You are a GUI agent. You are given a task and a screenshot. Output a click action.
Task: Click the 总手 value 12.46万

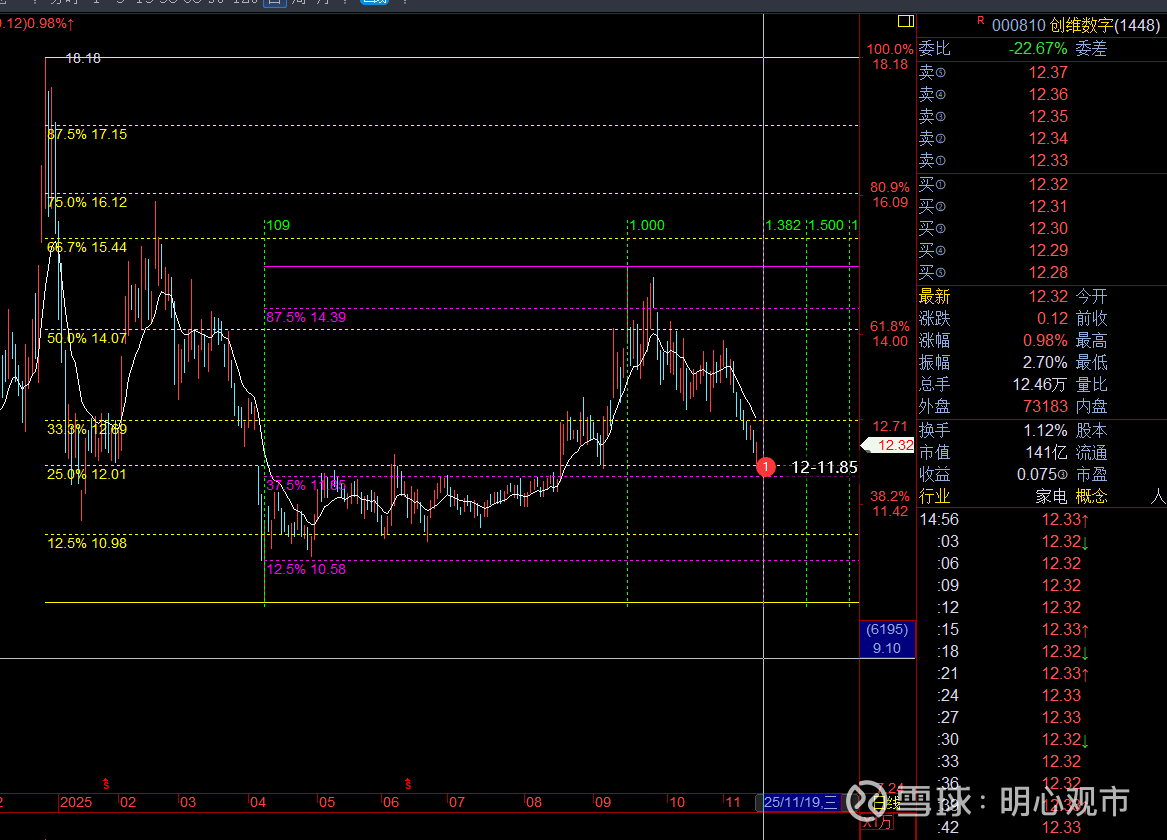1040,385
